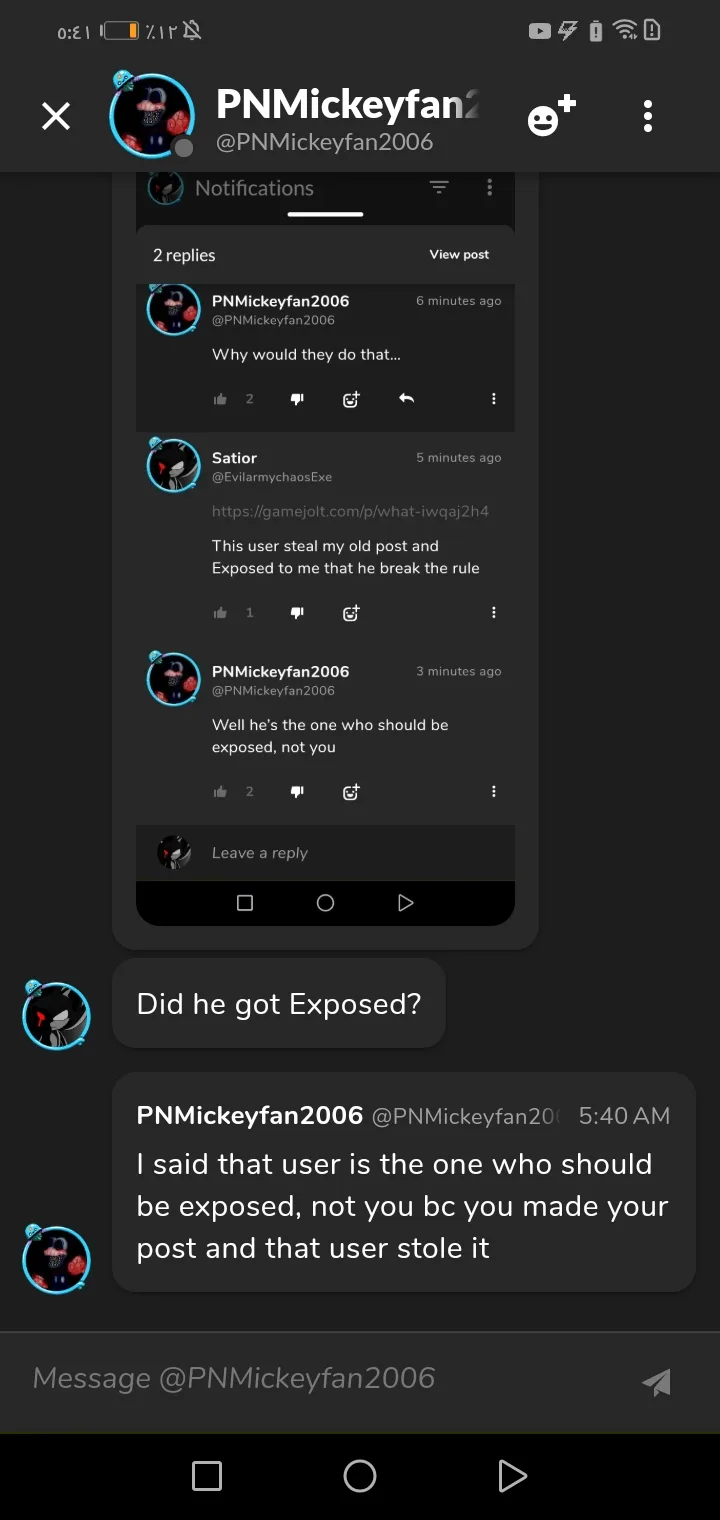The width and height of the screenshot is (720, 1520).
Task: Open the chat options three-dot menu
Action: [x=648, y=117]
